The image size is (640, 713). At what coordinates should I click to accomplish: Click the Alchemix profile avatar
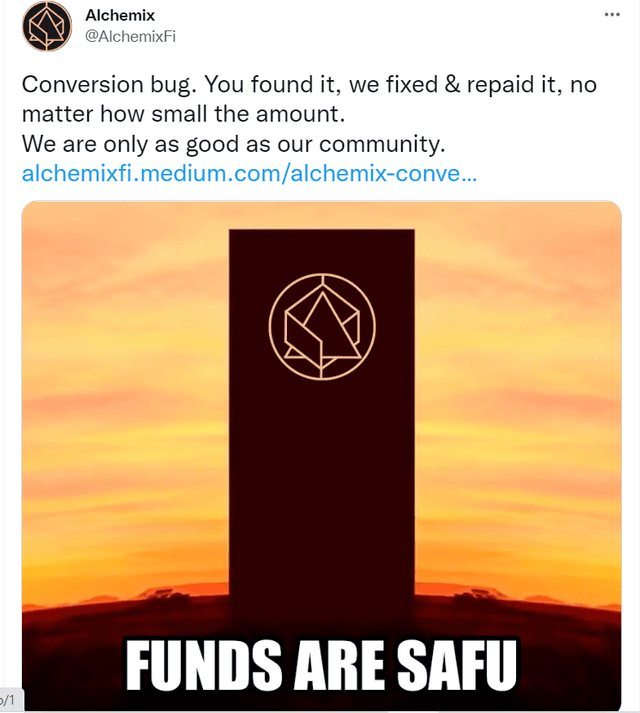tap(47, 27)
